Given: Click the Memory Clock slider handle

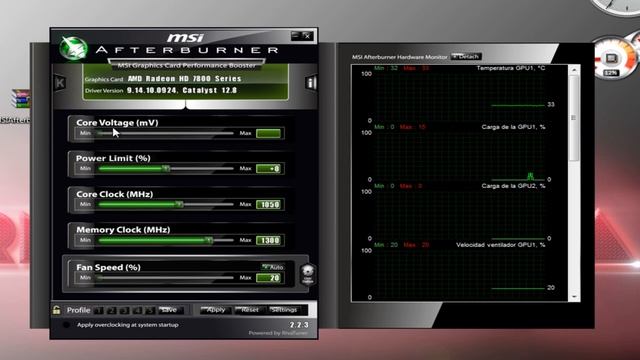Looking at the screenshot, I should pyautogui.click(x=209, y=240).
